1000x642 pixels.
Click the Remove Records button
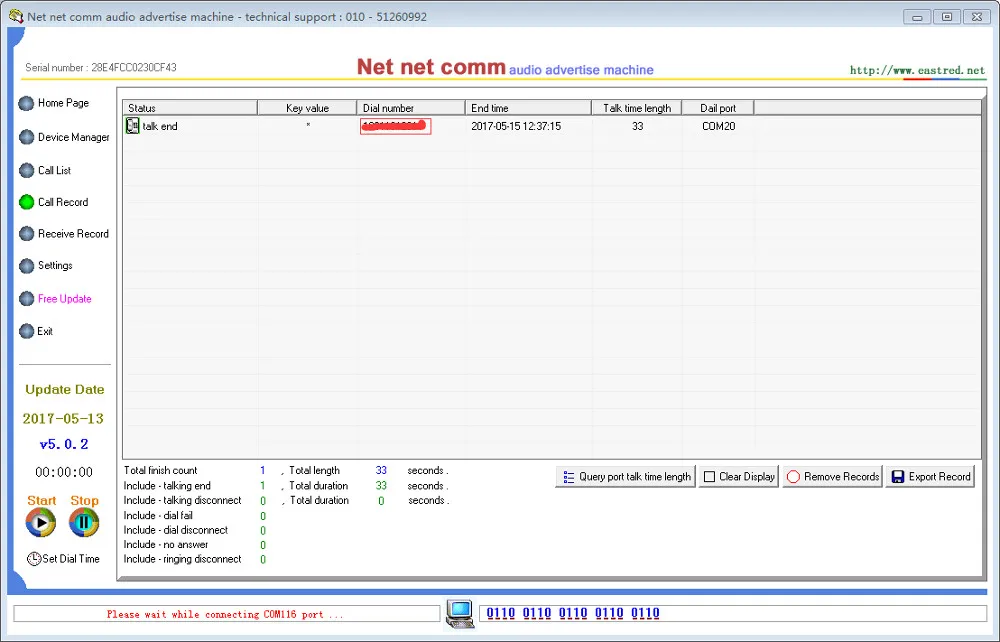click(x=832, y=477)
